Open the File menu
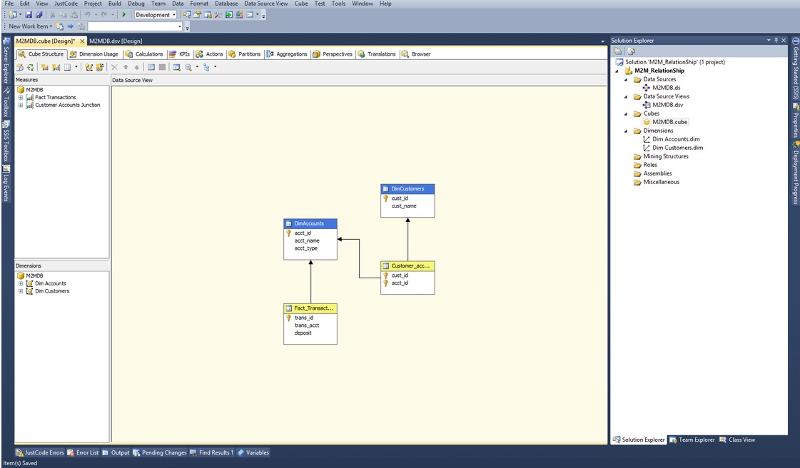The image size is (800, 468). (9, 4)
